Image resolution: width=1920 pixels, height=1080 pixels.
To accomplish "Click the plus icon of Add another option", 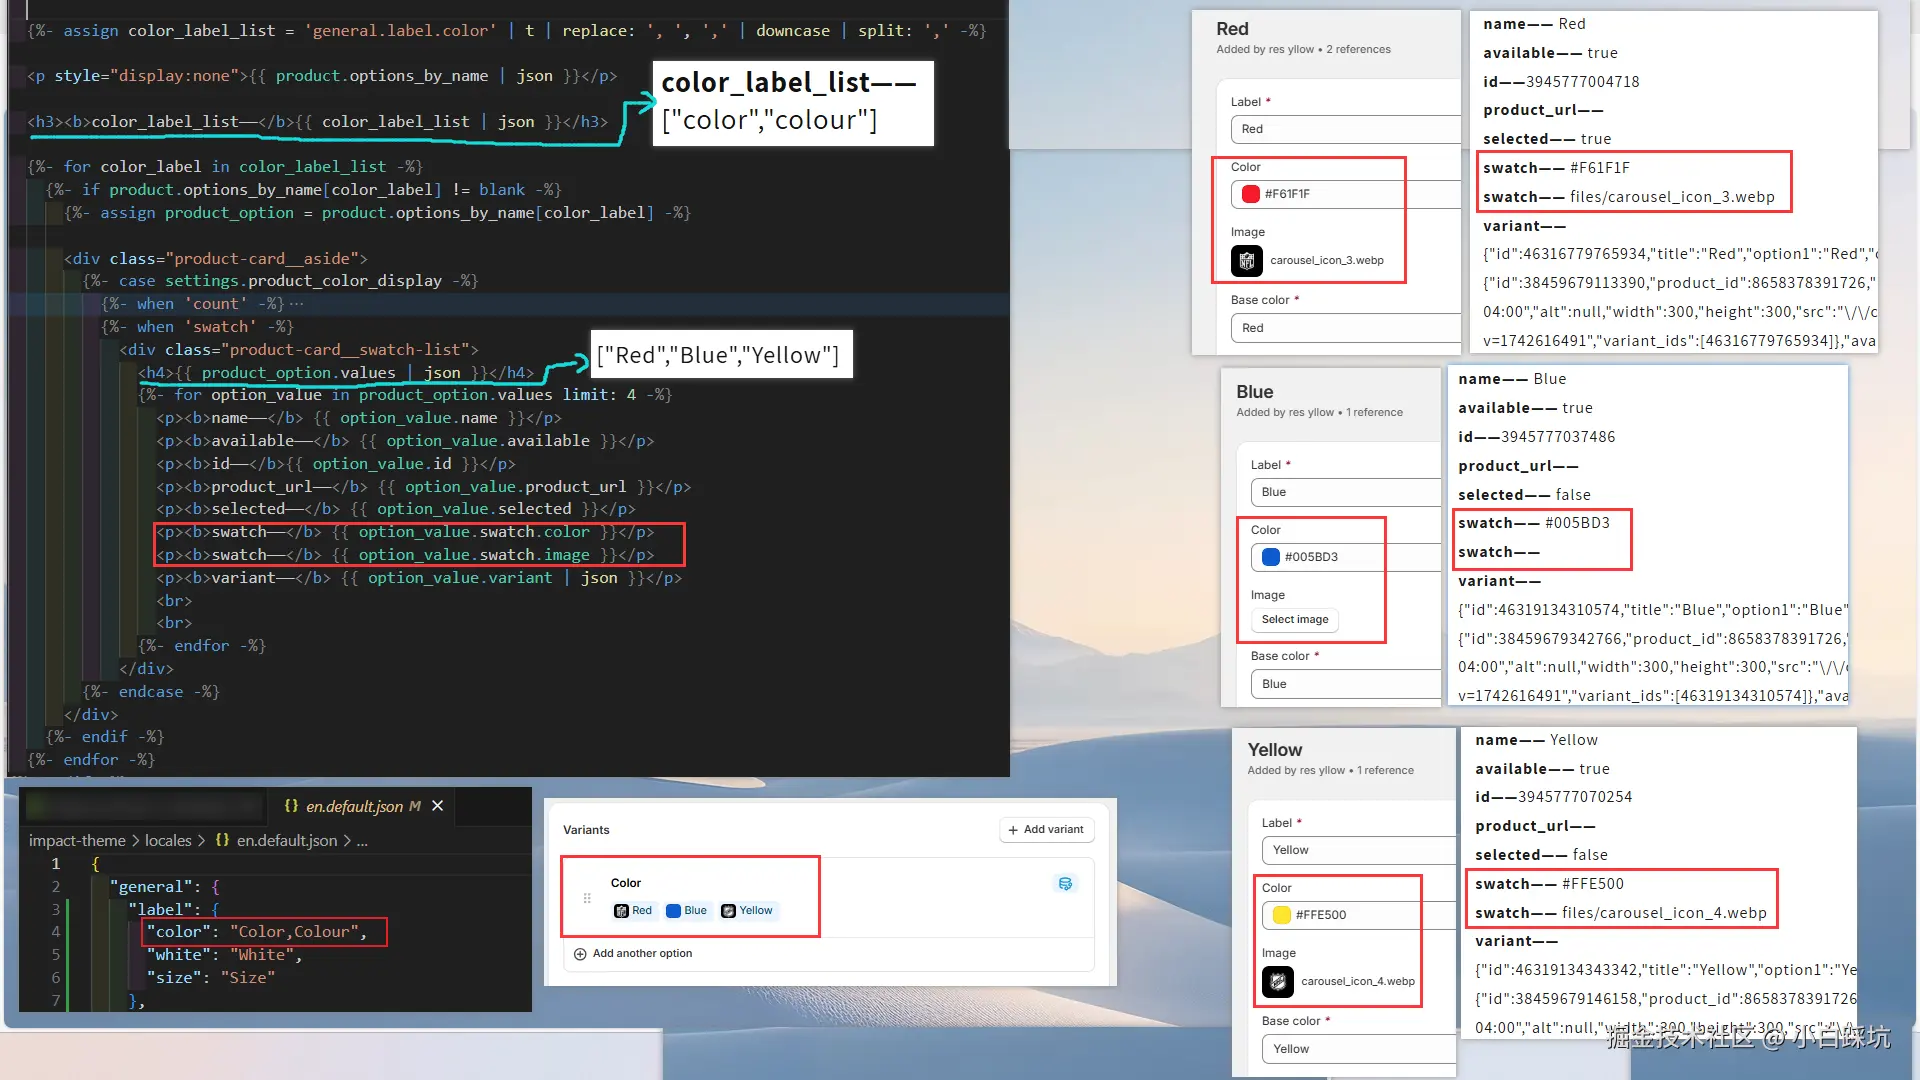I will [580, 954].
